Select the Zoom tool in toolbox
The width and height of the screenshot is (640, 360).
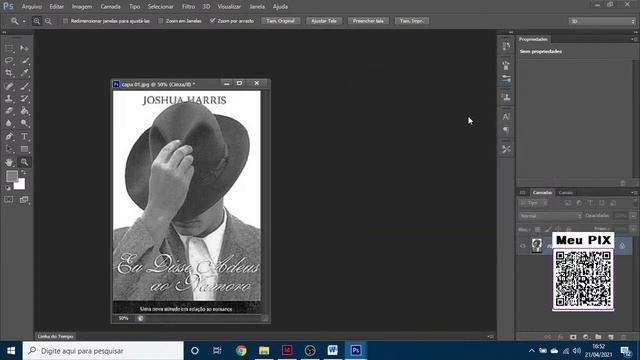coord(24,162)
